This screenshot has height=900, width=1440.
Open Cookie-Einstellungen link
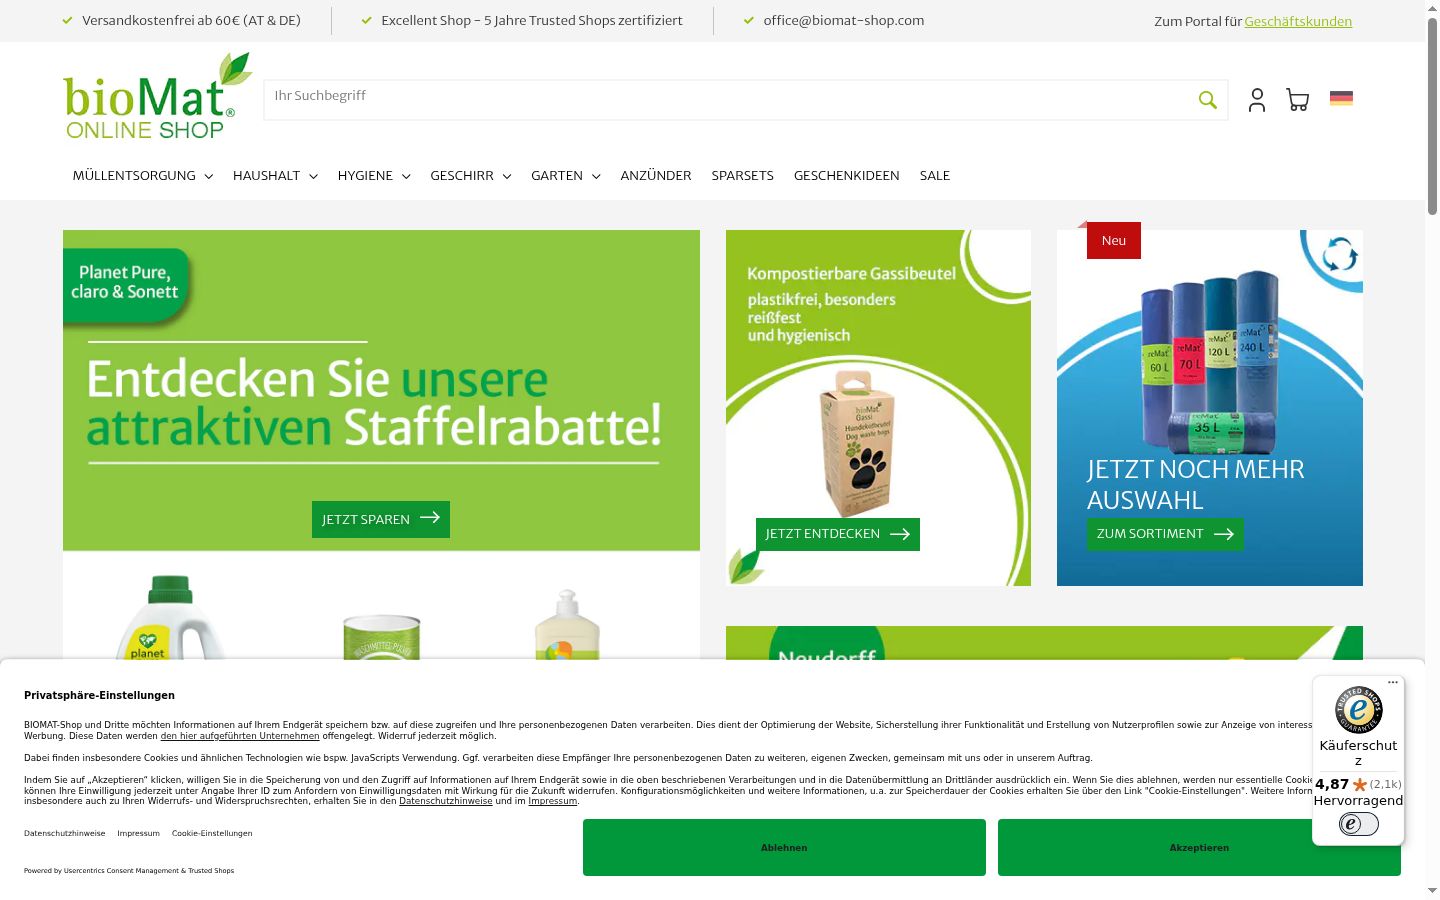pyautogui.click(x=212, y=833)
